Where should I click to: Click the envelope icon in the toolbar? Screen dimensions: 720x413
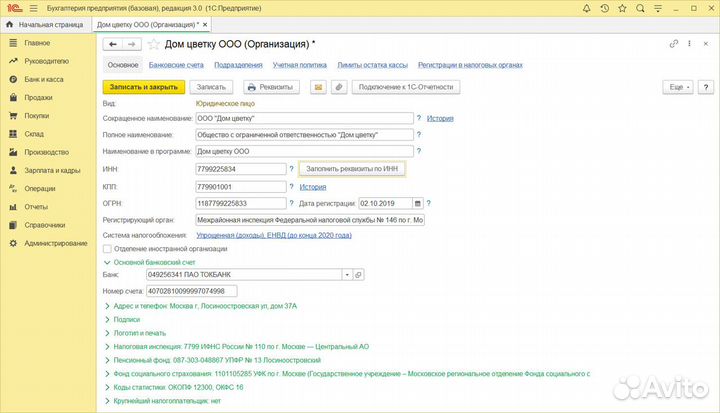point(319,87)
